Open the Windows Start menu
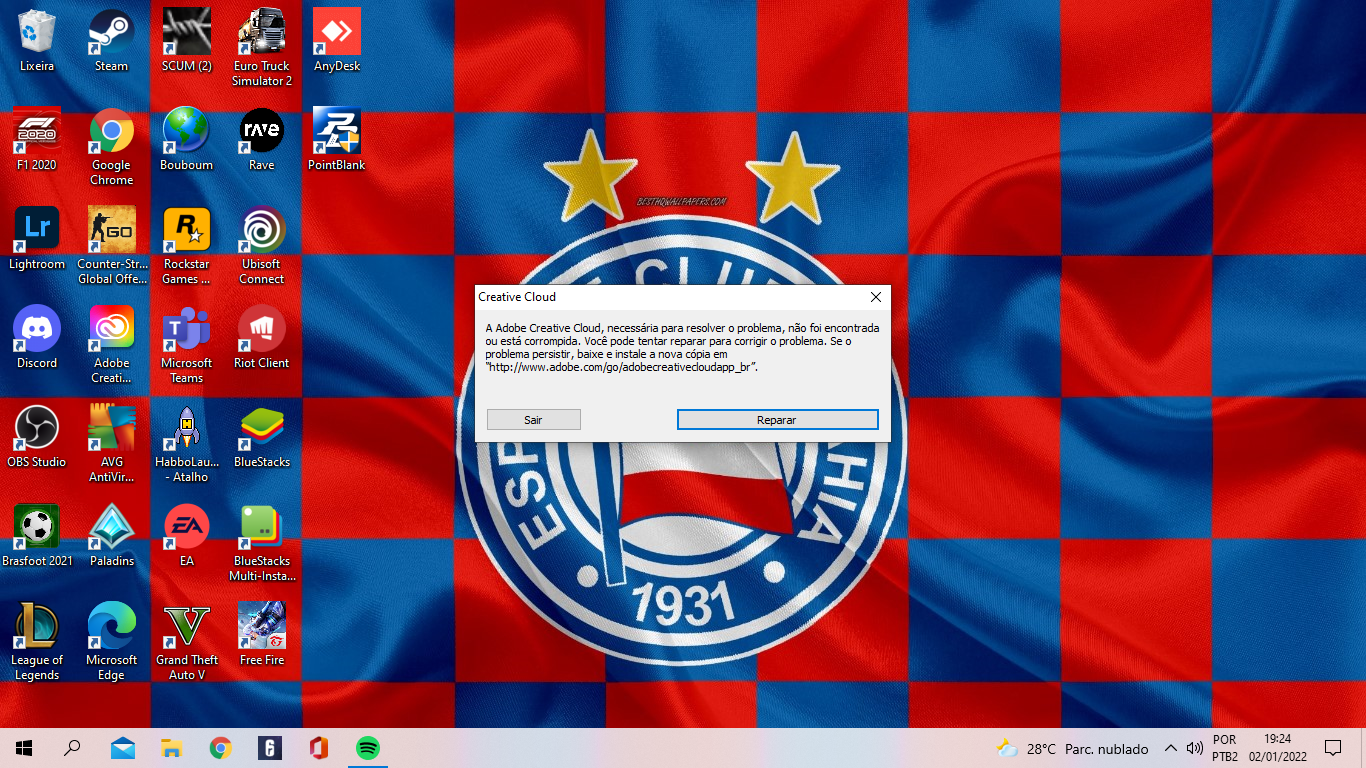1366x768 pixels. pyautogui.click(x=24, y=748)
